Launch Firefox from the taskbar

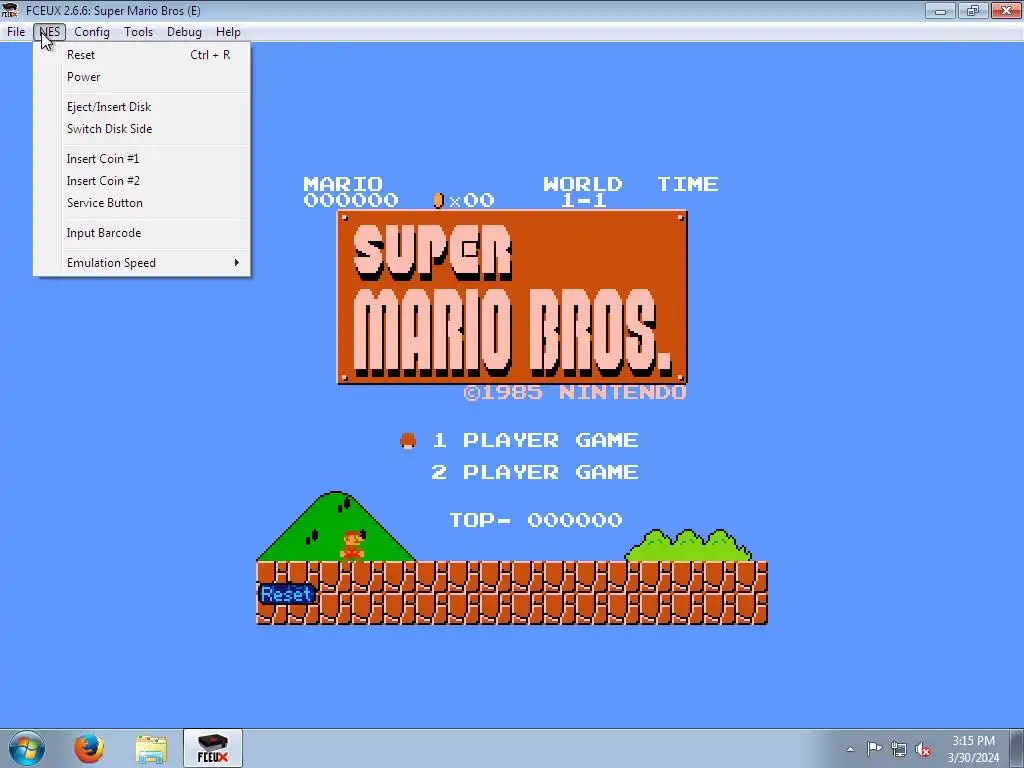(x=89, y=748)
